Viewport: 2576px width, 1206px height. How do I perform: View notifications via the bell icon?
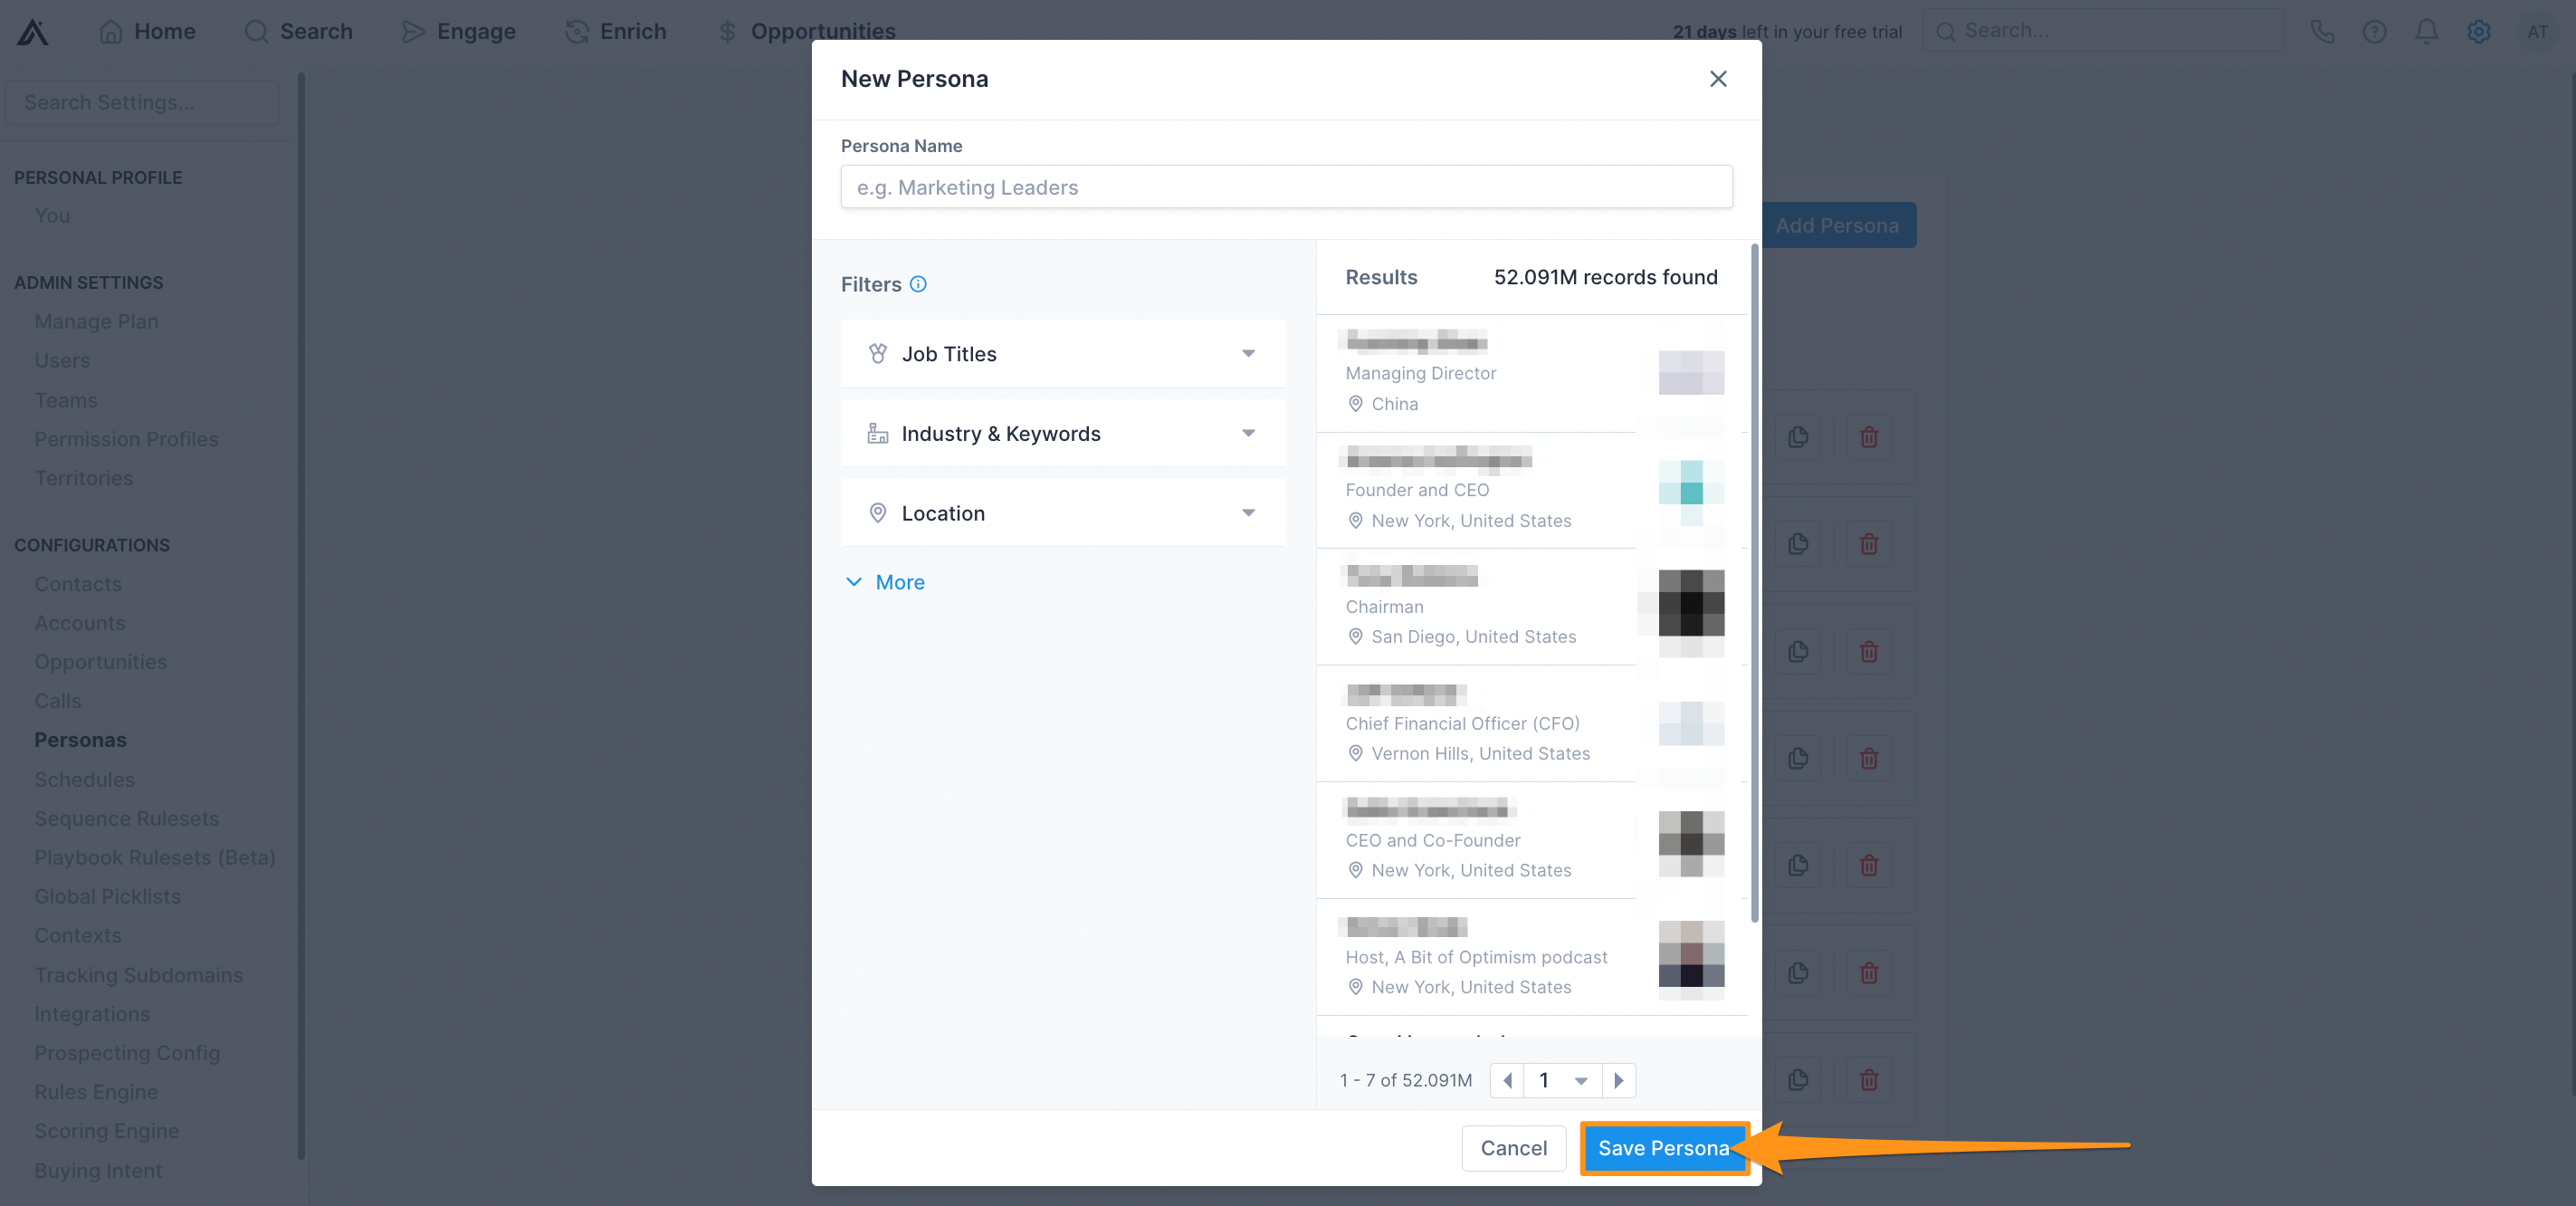2427,31
